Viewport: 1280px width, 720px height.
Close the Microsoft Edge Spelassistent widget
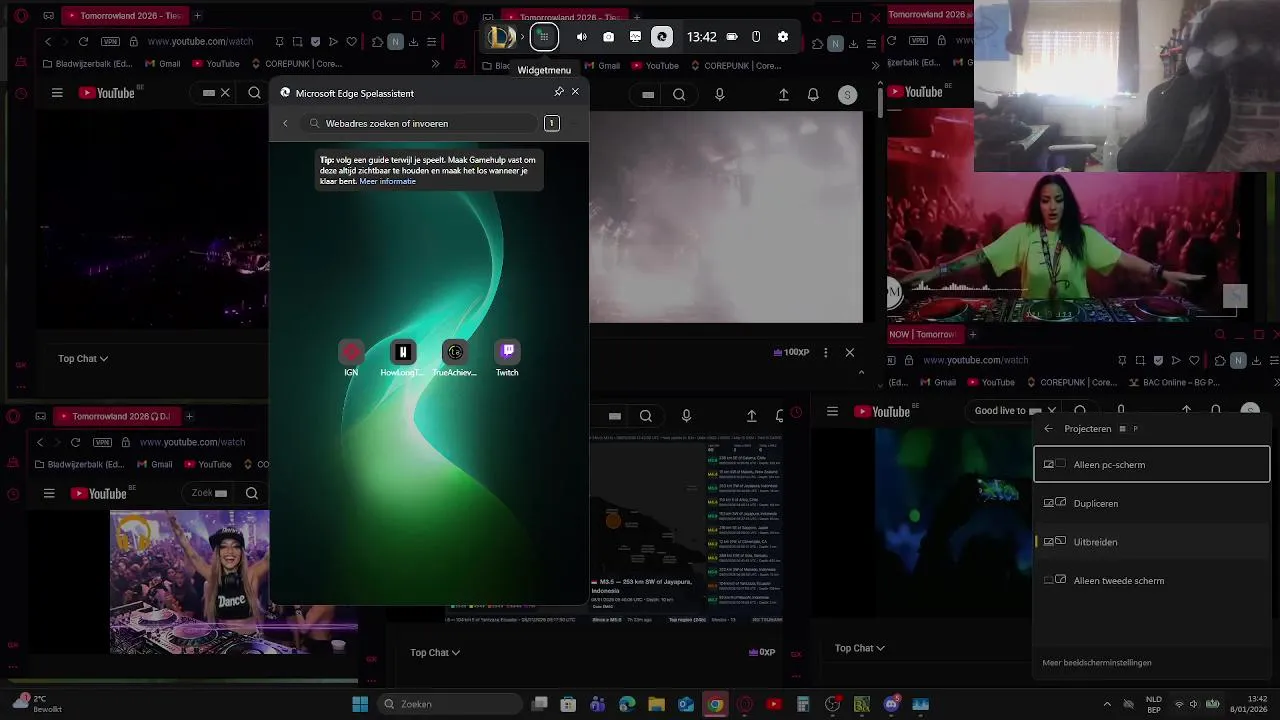click(575, 92)
